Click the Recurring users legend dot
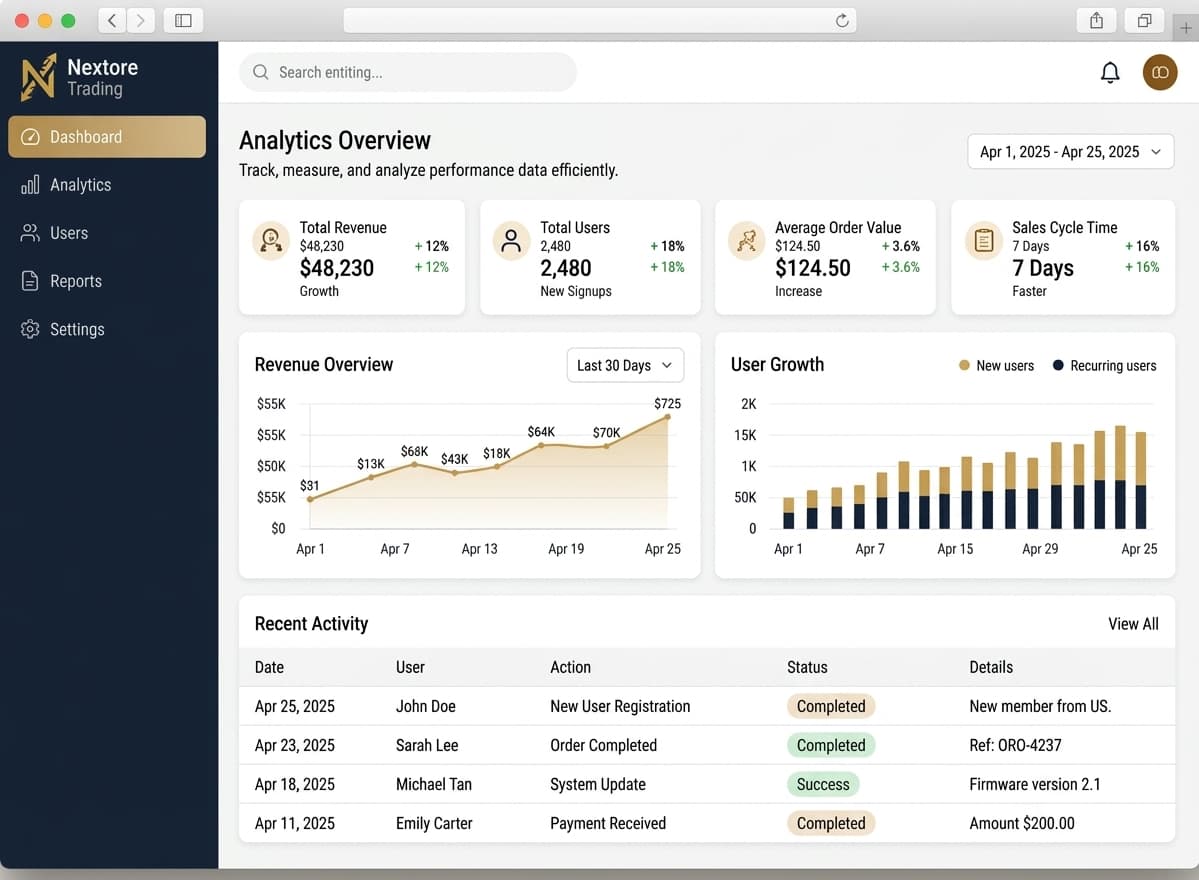The image size is (1199, 880). (1058, 365)
